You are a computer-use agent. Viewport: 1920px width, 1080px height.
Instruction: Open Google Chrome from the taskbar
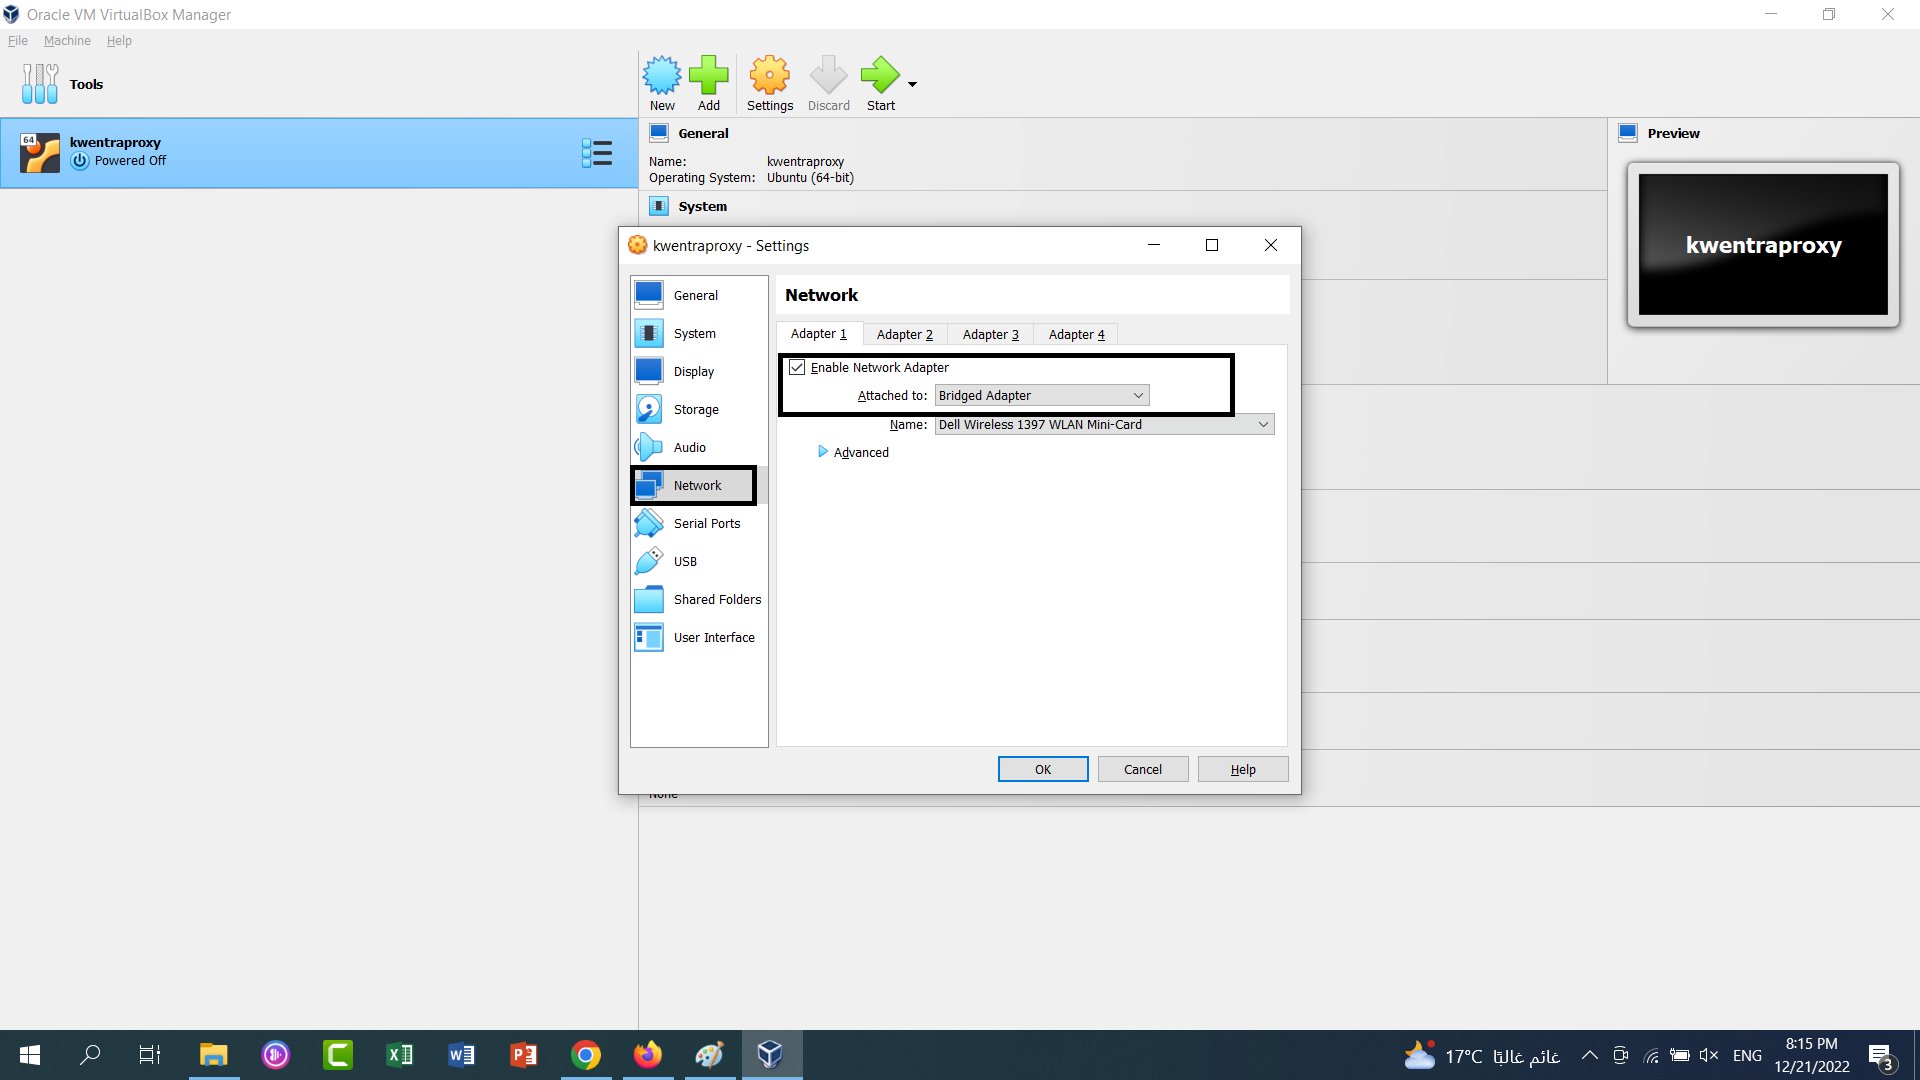(586, 1055)
